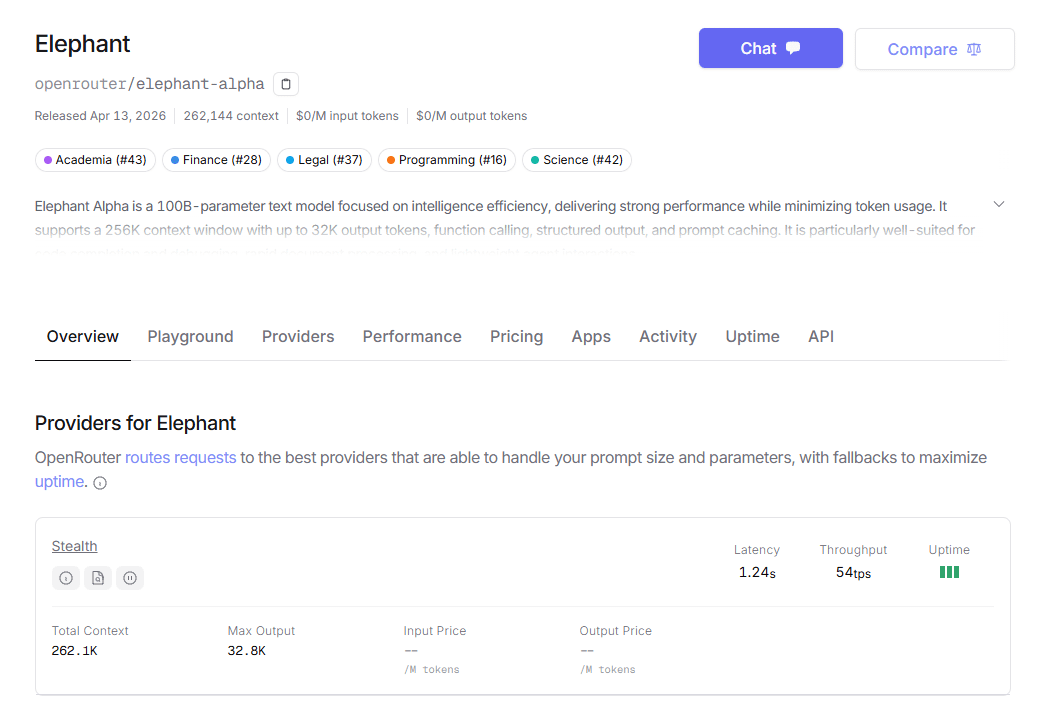Open the API tab

point(821,337)
